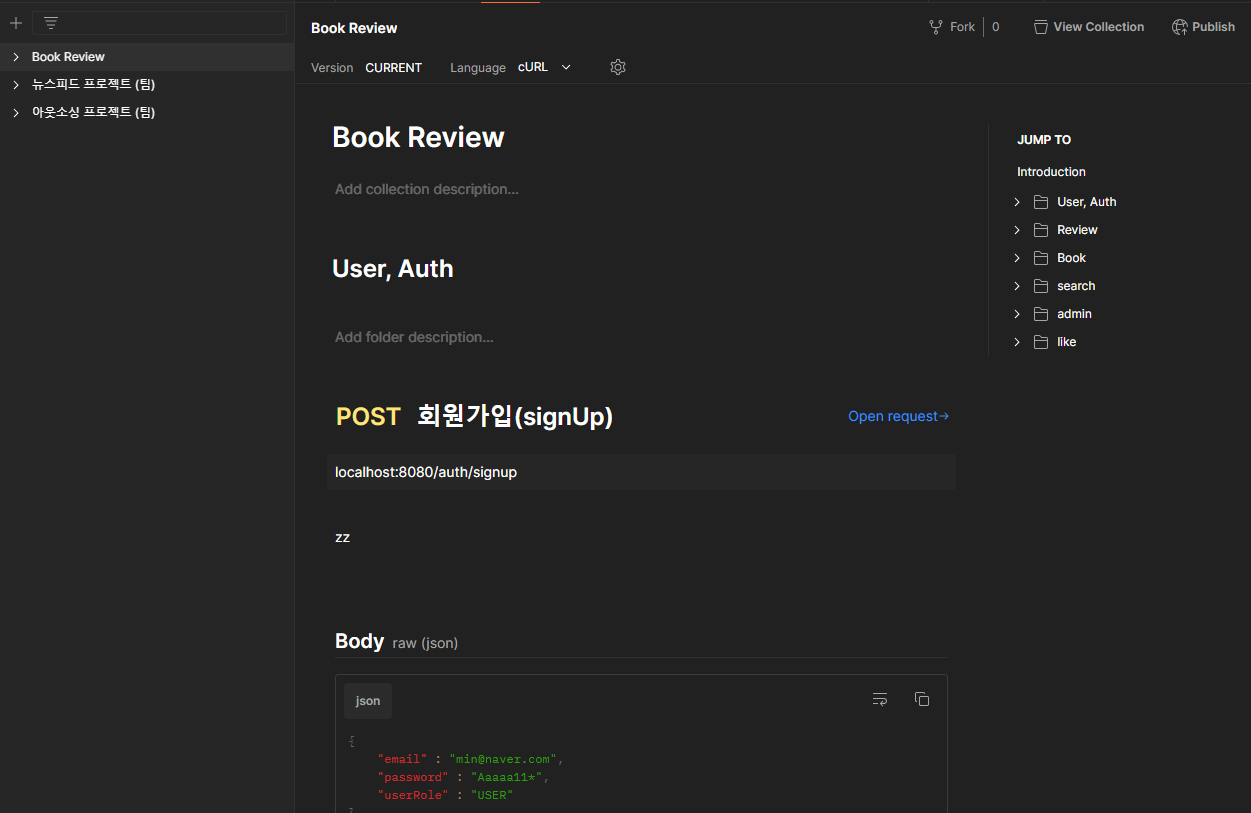
Task: Expand like chevron in Jump To
Action: [1017, 342]
